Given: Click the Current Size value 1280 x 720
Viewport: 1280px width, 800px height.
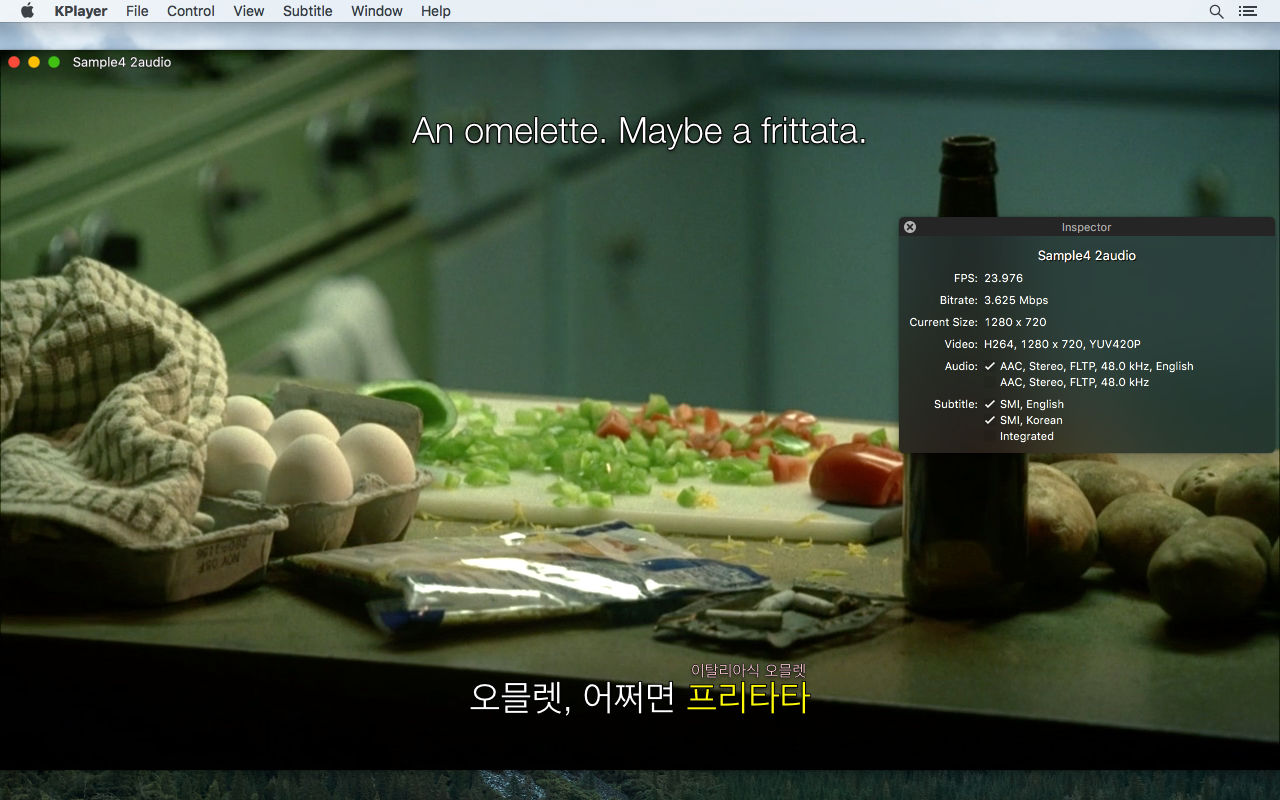Looking at the screenshot, I should 1015,322.
